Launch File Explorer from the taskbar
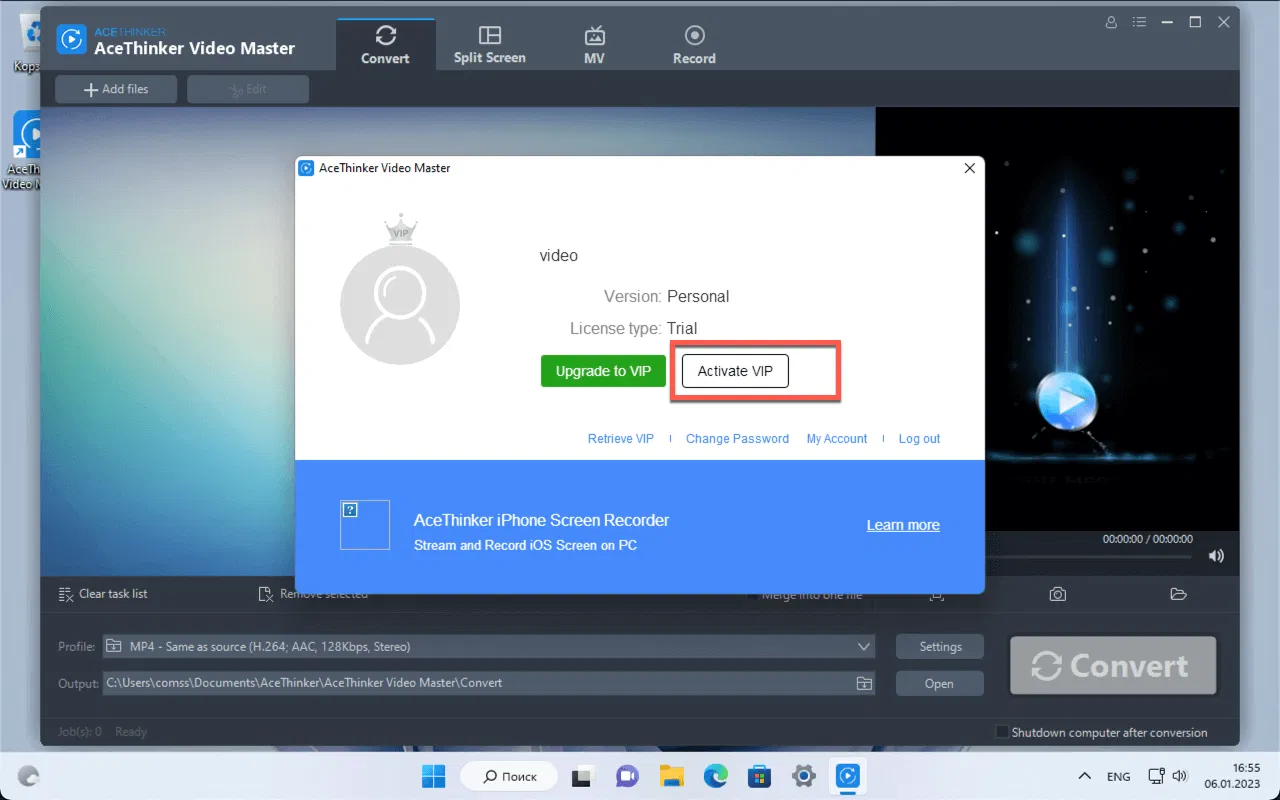This screenshot has height=800, width=1280. click(x=671, y=776)
